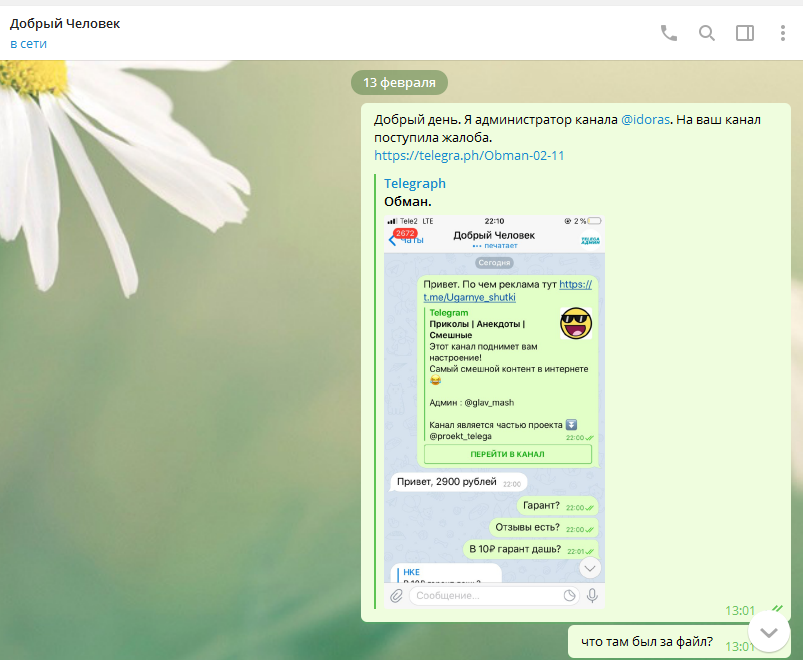Toggle the right side panel
Viewport: 803px width, 660px height.
[x=745, y=33]
